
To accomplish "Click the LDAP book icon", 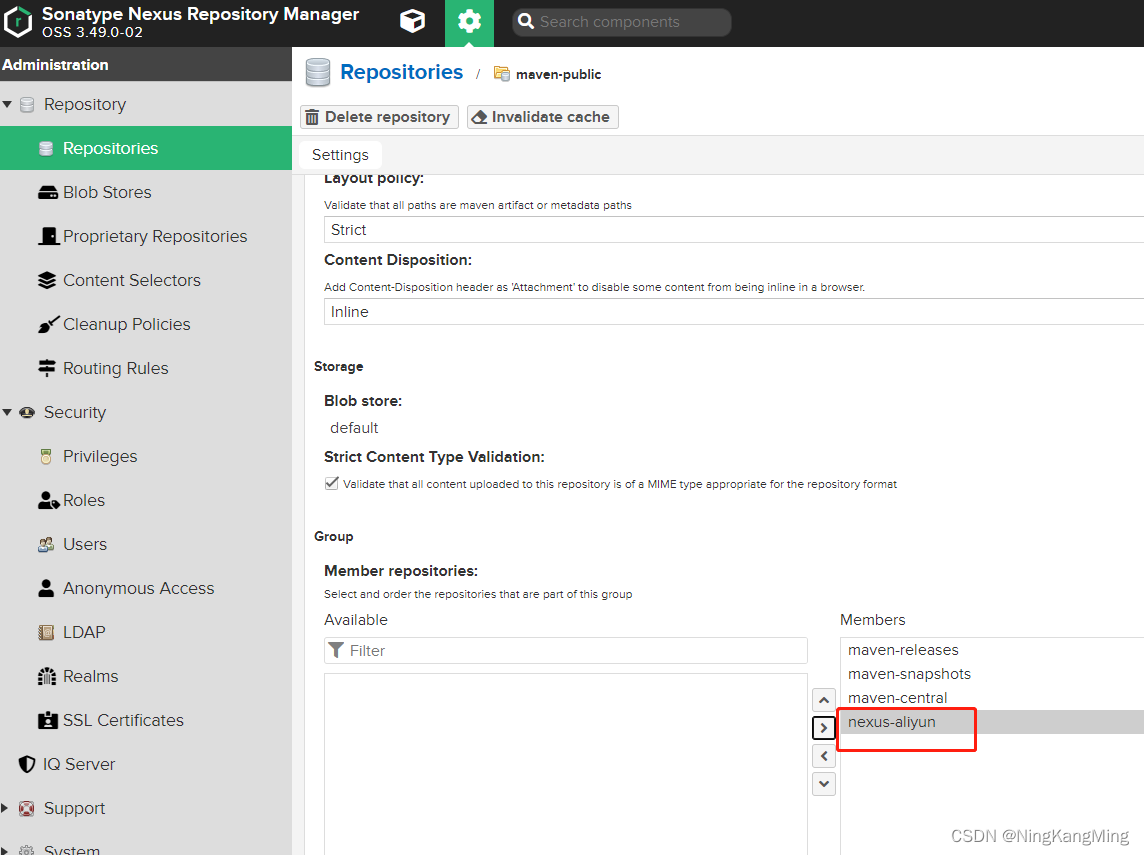I will [x=46, y=632].
